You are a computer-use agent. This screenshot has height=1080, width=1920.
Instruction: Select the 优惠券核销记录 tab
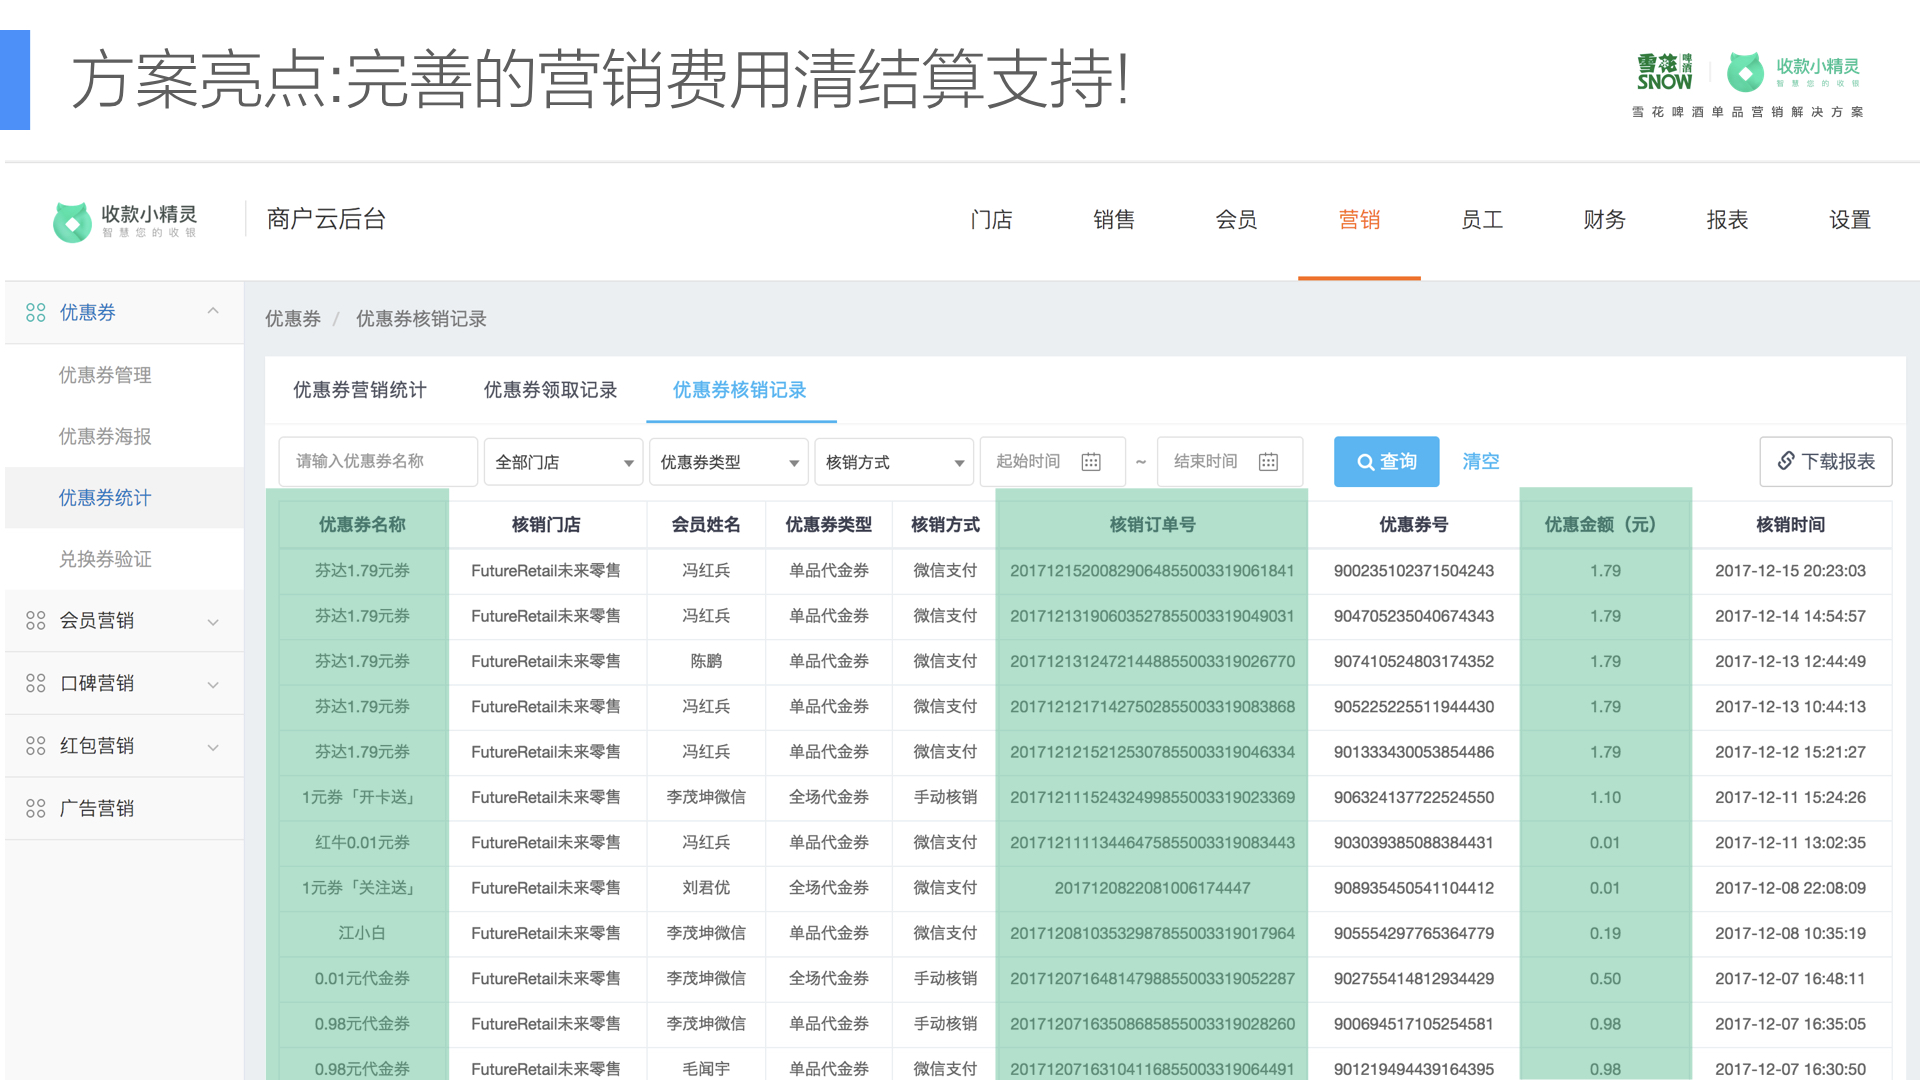tap(740, 390)
